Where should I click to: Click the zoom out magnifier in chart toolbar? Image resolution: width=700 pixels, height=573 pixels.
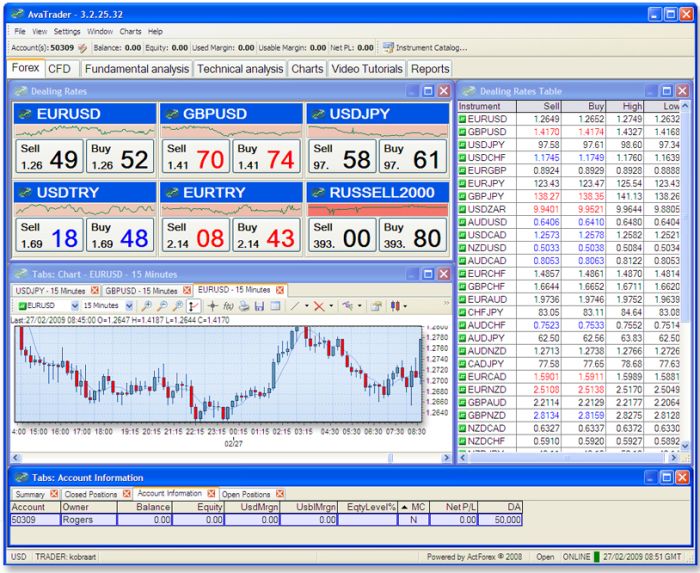point(162,306)
